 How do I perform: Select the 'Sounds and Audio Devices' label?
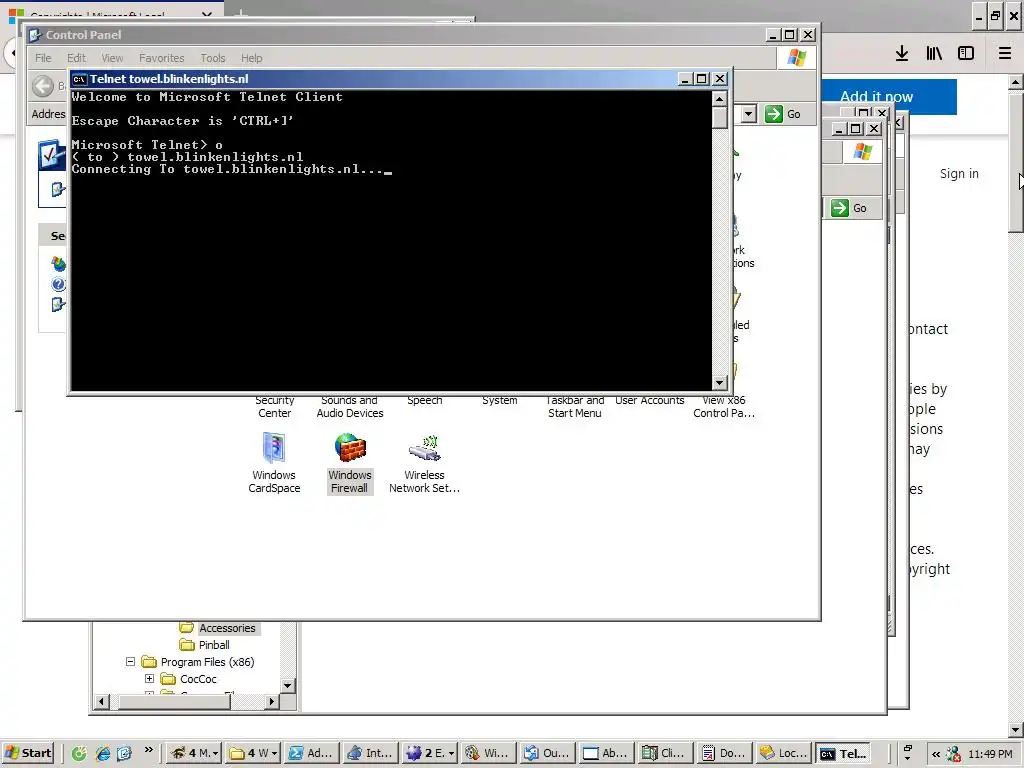[x=350, y=407]
